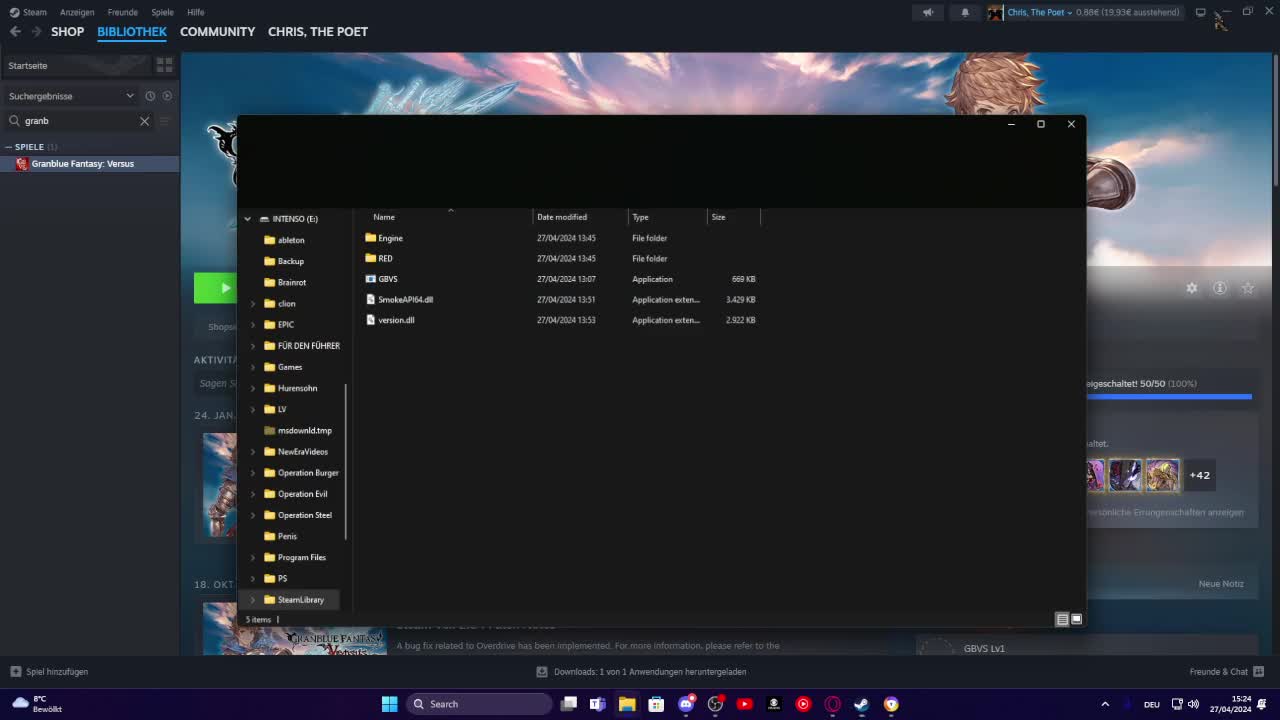
Task: Collapse the INTENSO (E:) drive in the sidebar
Action: (247, 218)
